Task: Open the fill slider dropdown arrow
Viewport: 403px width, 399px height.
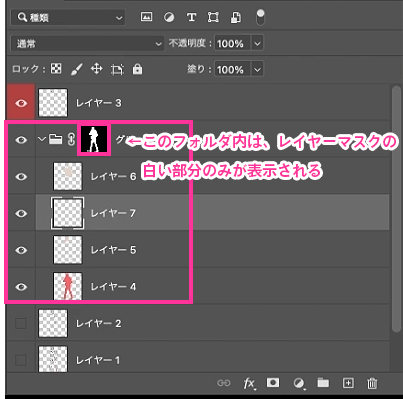Action: tap(257, 70)
